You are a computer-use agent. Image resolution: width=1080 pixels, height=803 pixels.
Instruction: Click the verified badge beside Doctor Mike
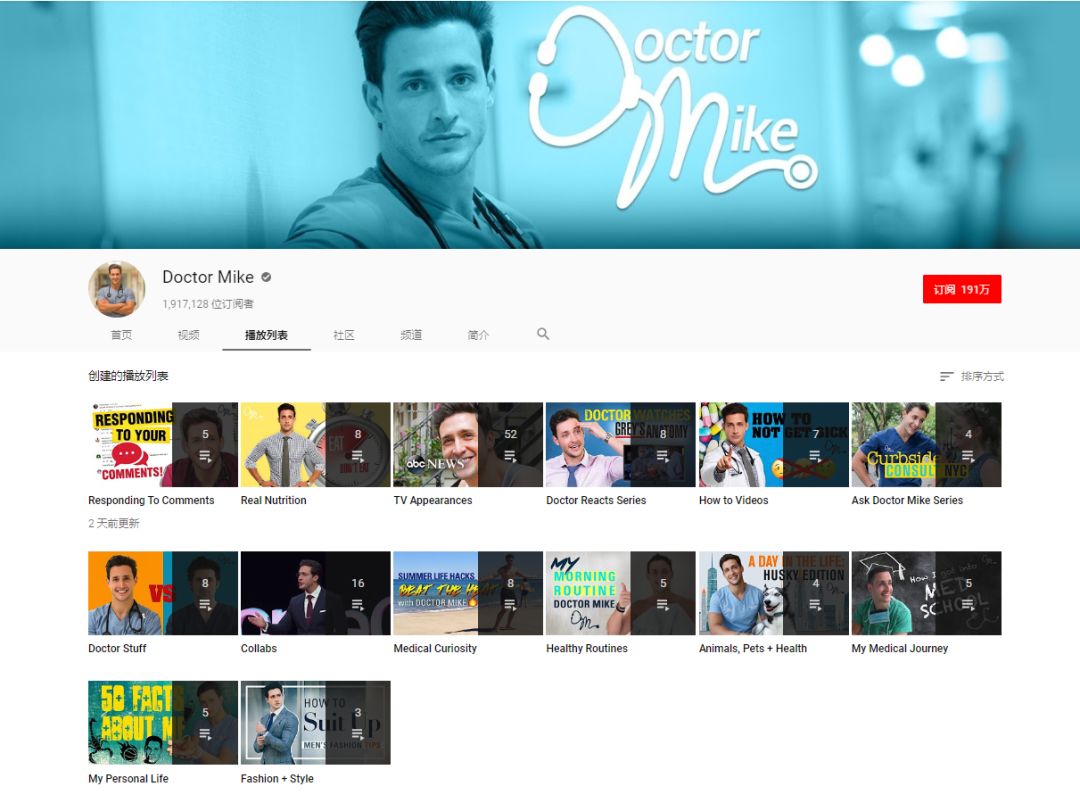pyautogui.click(x=266, y=277)
